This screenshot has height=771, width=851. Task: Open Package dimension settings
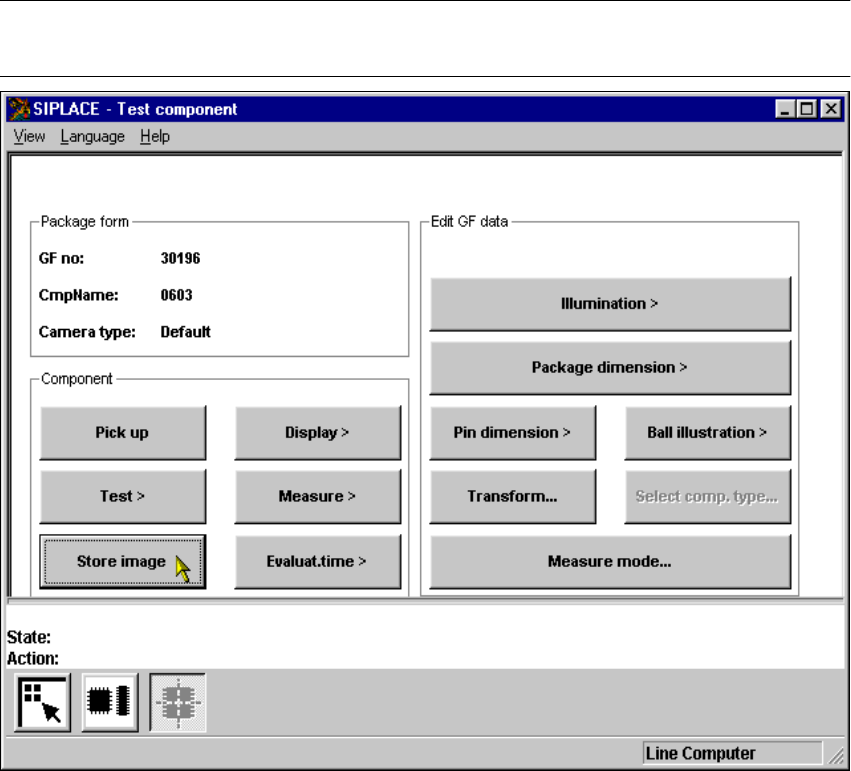609,368
